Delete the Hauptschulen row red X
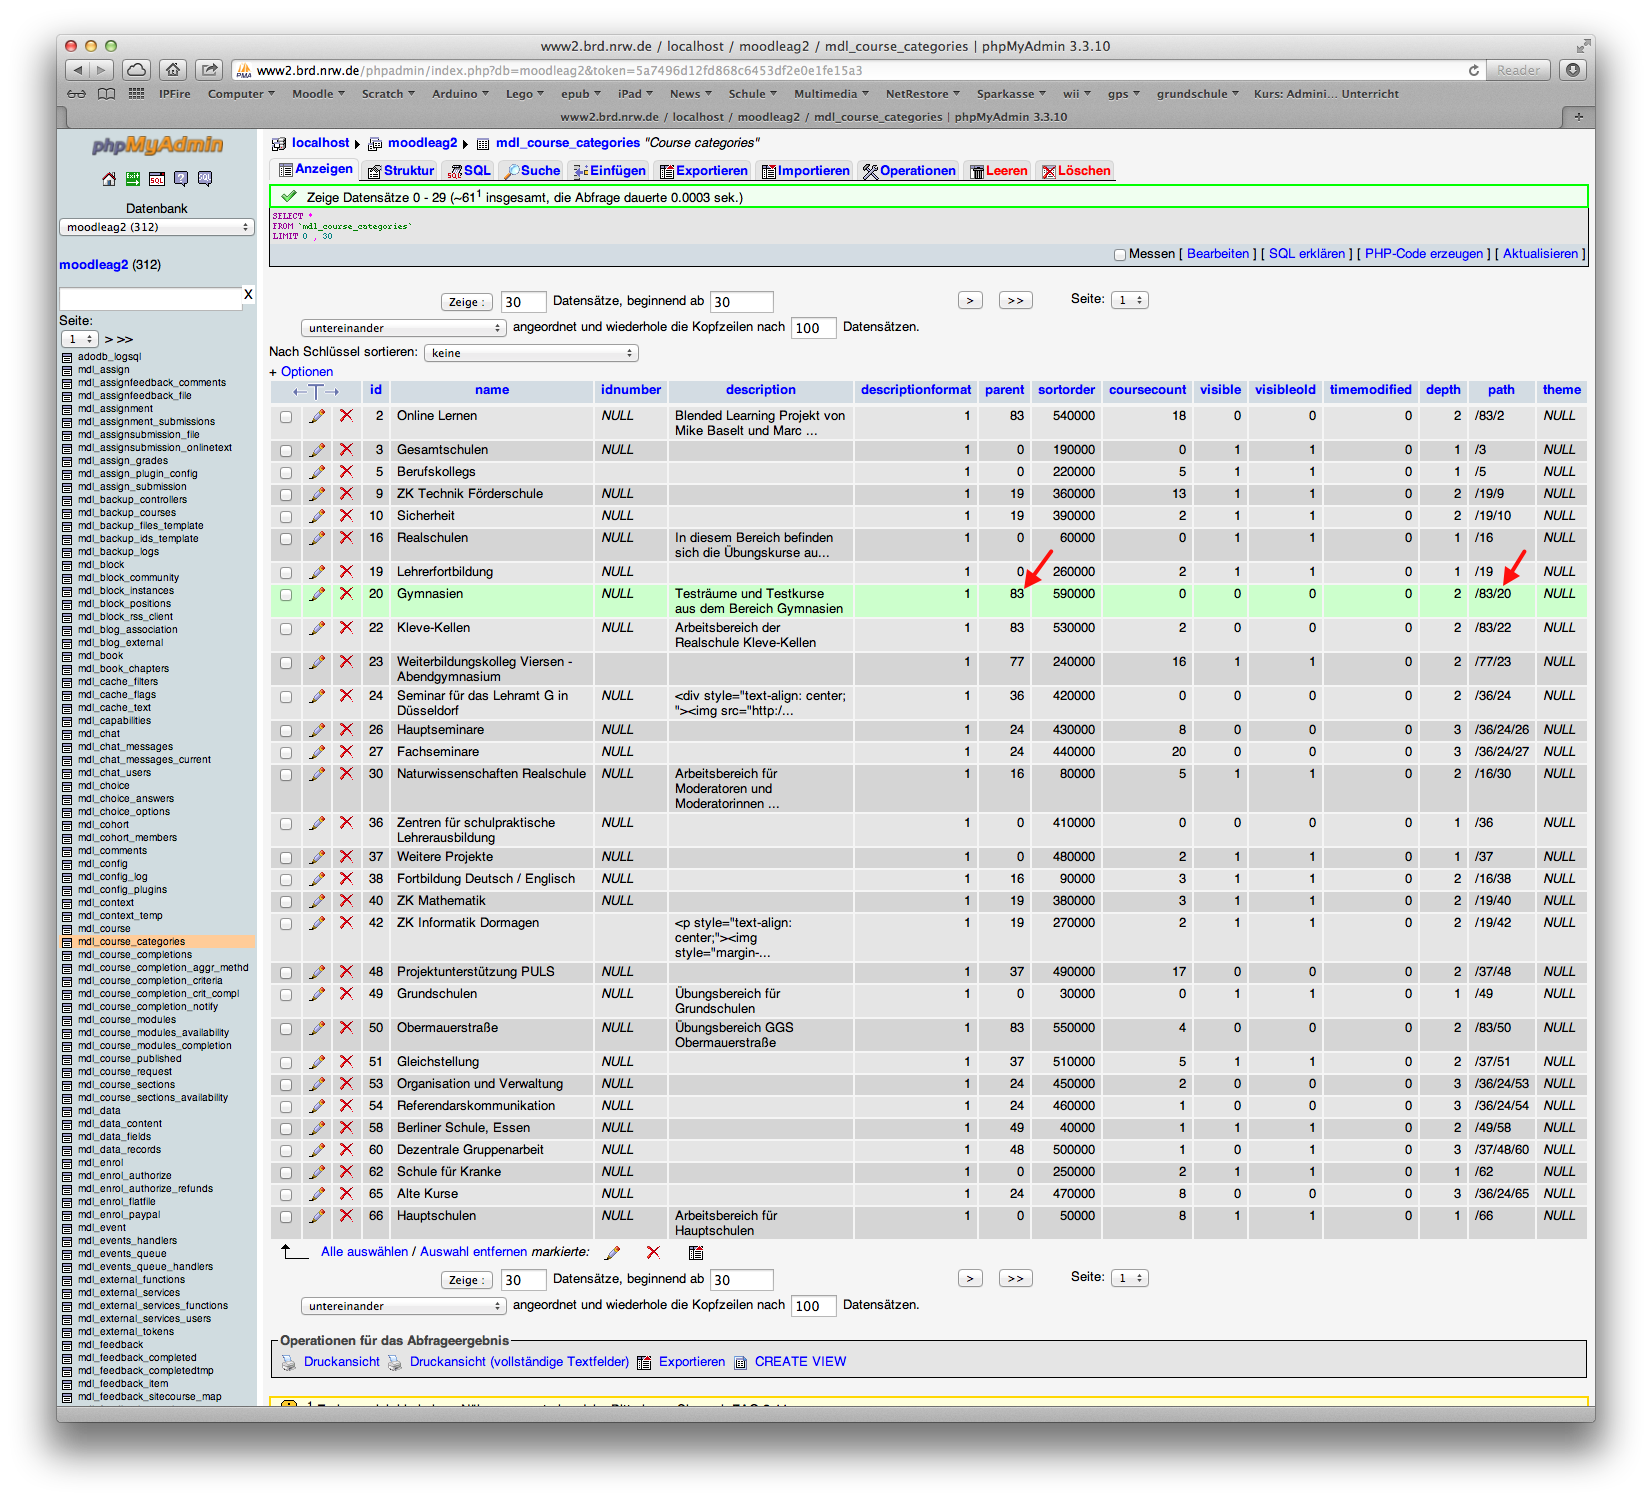 [346, 1216]
